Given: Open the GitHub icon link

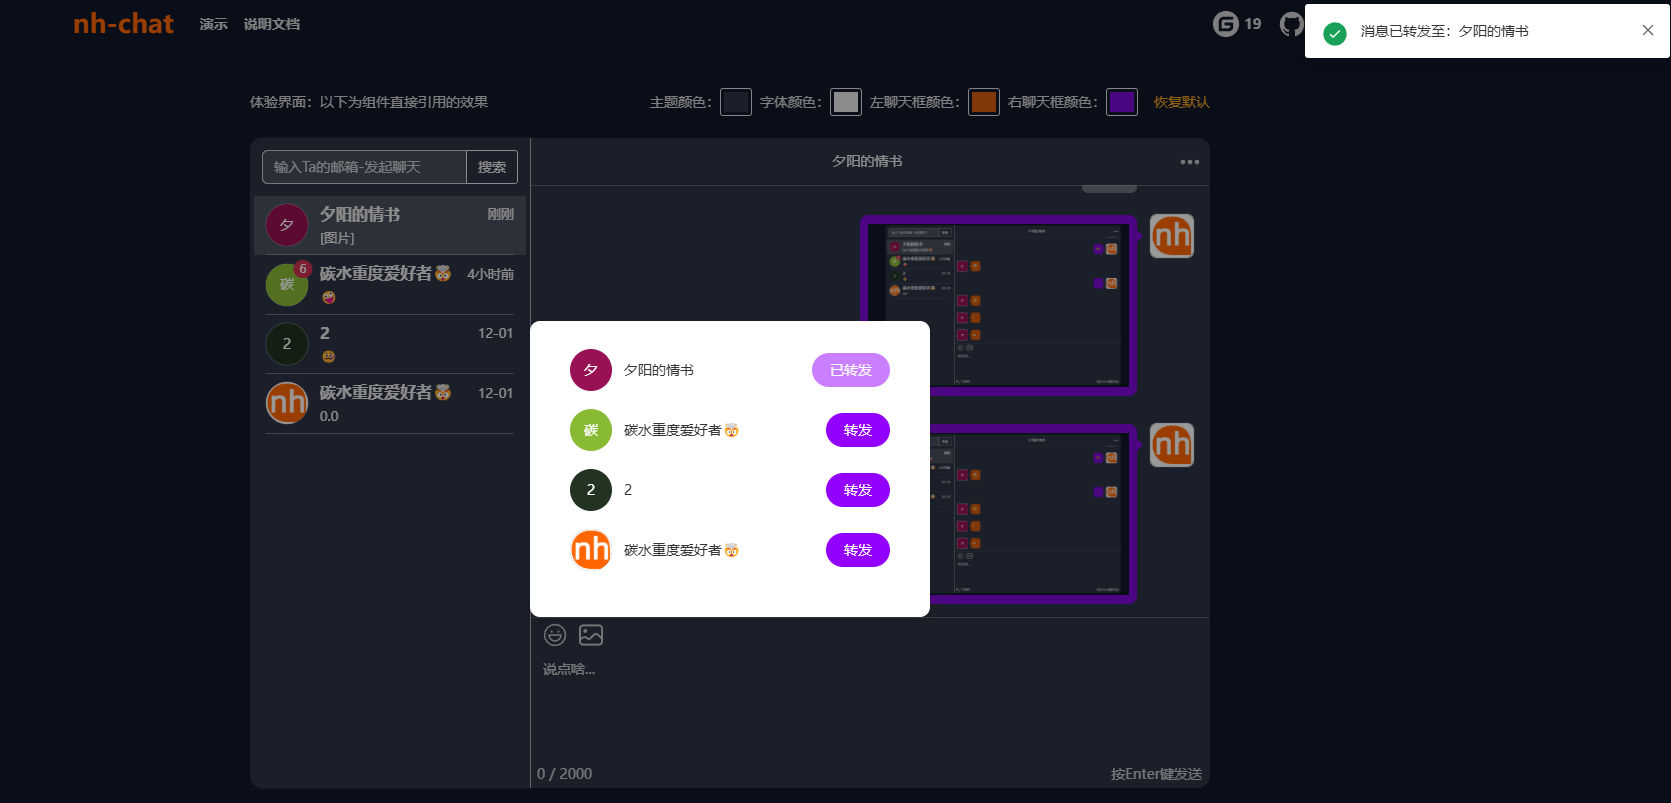Looking at the screenshot, I should (x=1291, y=24).
